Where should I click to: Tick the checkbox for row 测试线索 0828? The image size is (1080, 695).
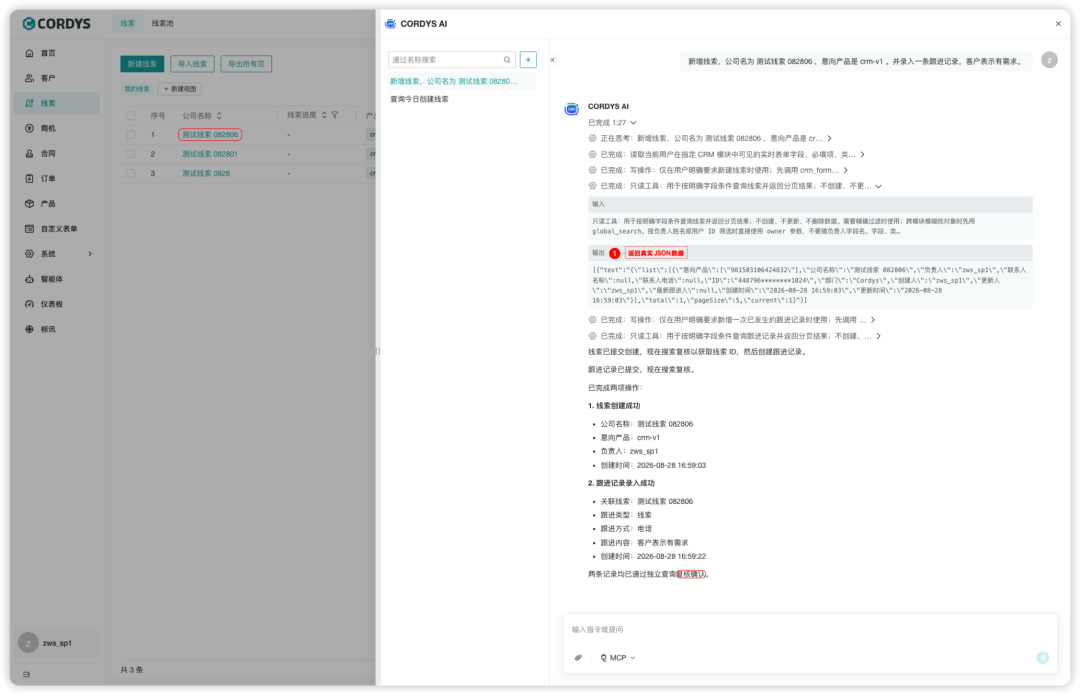tap(131, 174)
